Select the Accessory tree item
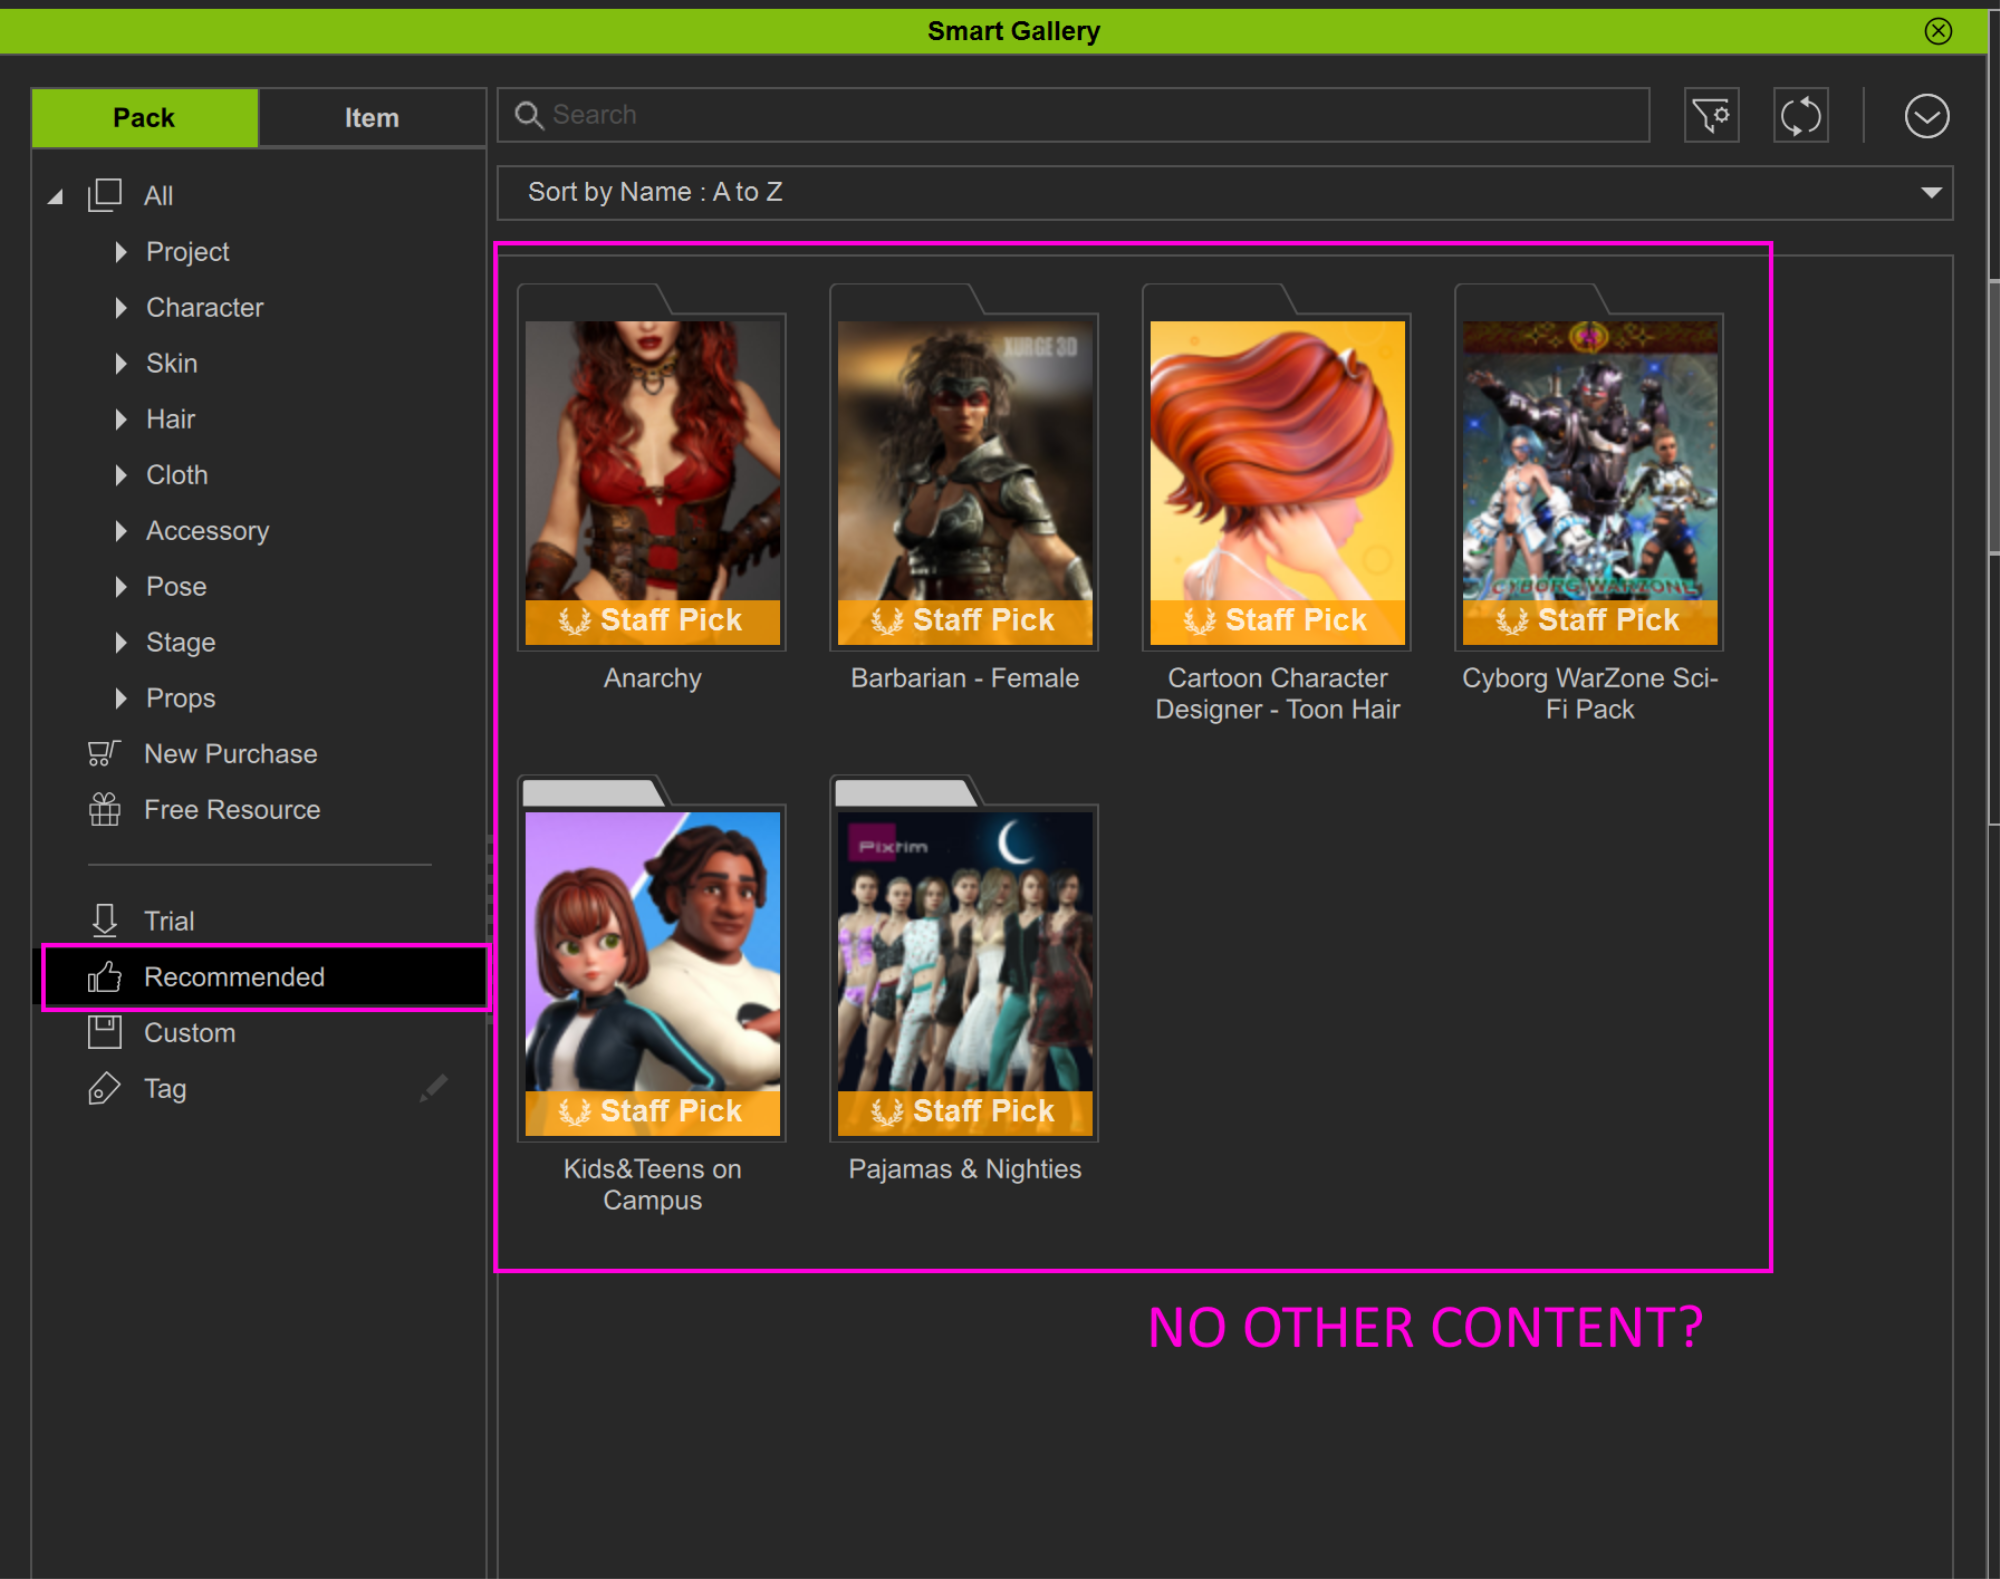Viewport: 2000px width, 1579px height. tap(208, 531)
